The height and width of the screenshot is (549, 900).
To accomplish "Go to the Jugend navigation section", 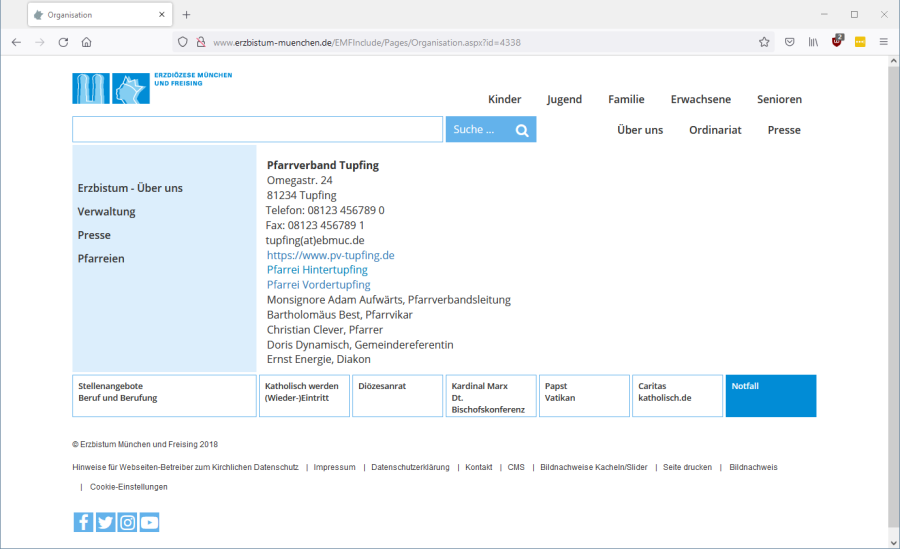I will 564,99.
